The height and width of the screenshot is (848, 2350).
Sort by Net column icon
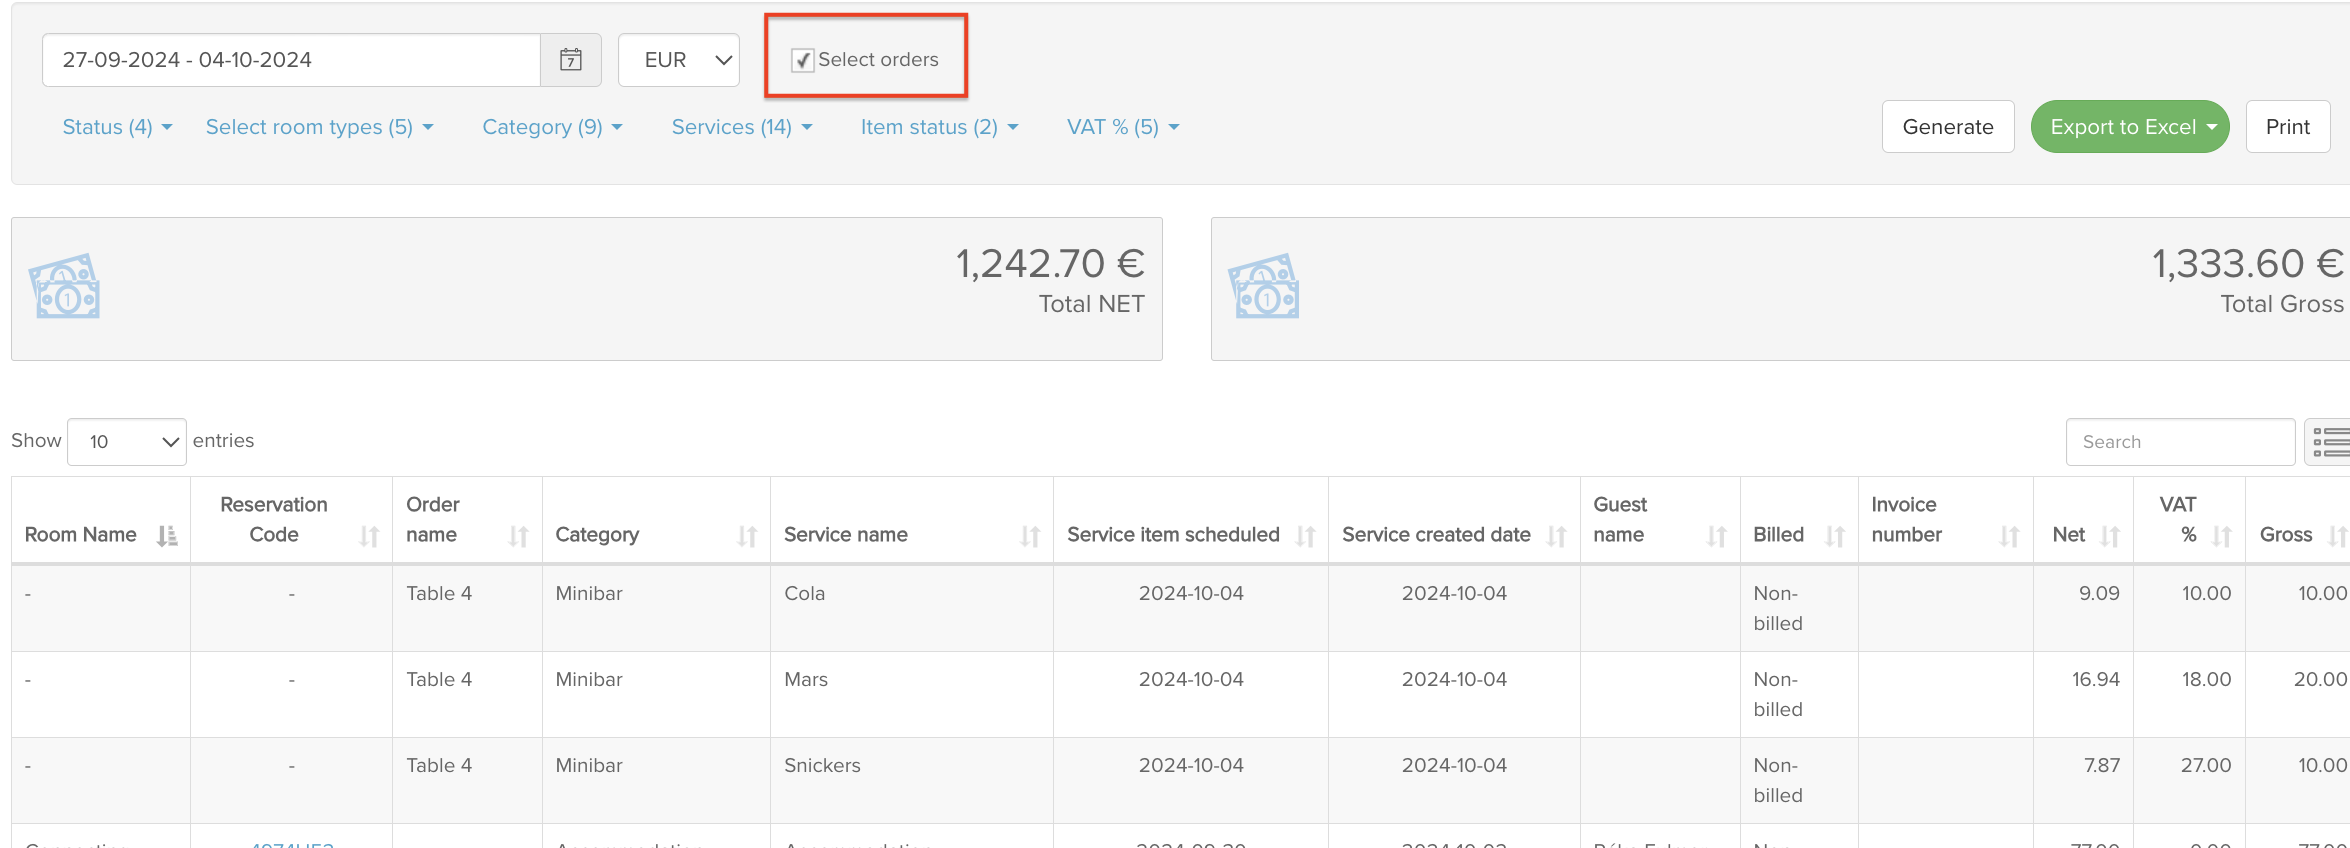[2110, 536]
